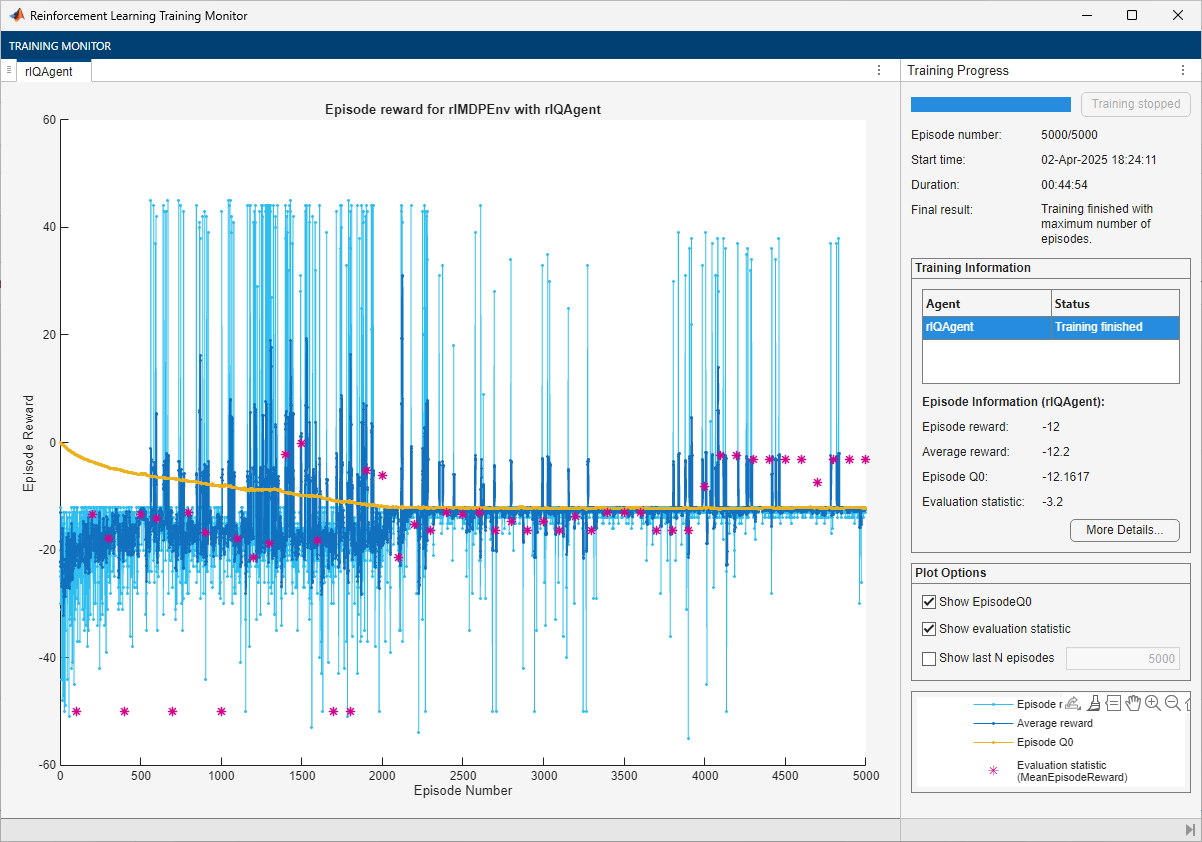Click the tab list handle left of rlQAgent
Screen dimensions: 1202x842
point(9,71)
